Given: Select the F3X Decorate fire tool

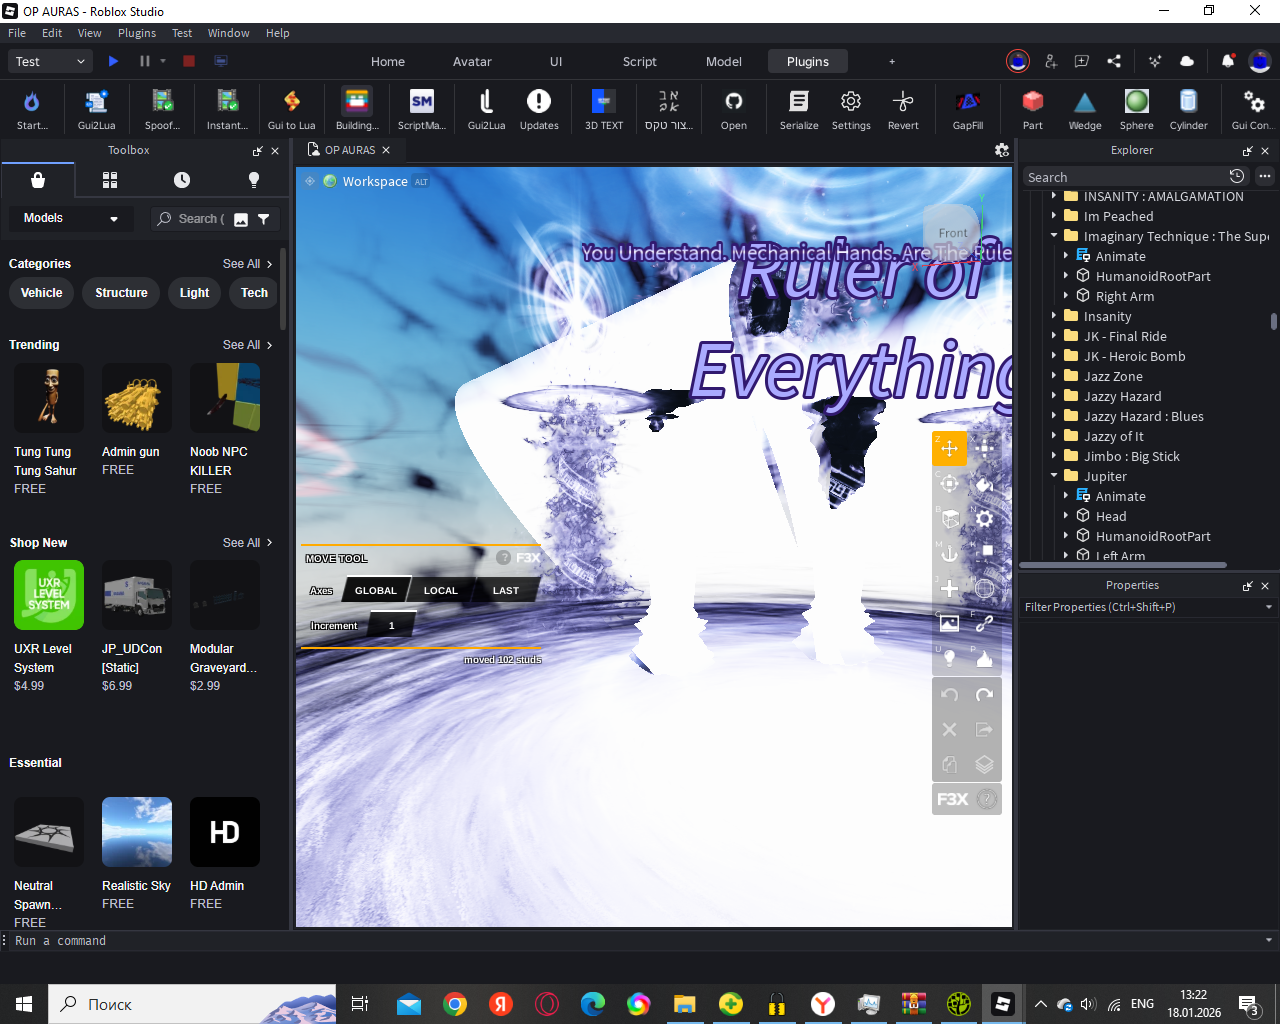Looking at the screenshot, I should 985,658.
